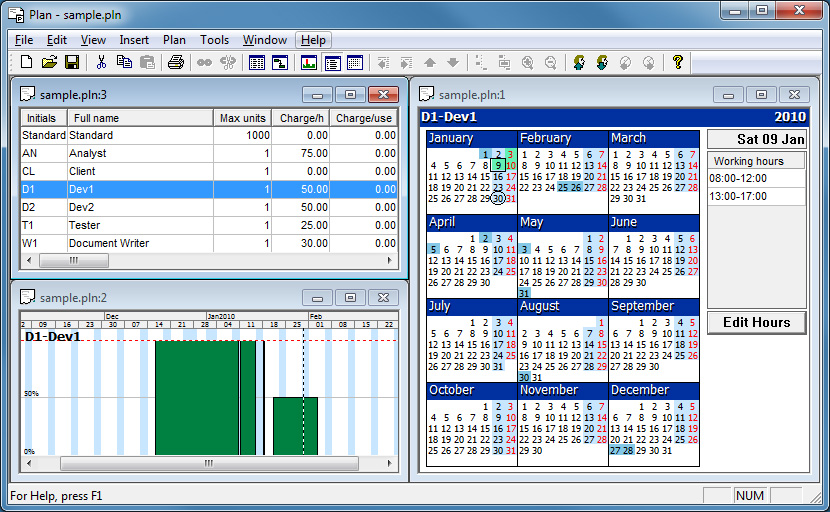Image resolution: width=830 pixels, height=512 pixels.
Task: Click the D1-Dev1 histogram label
Action: pyautogui.click(x=52, y=337)
